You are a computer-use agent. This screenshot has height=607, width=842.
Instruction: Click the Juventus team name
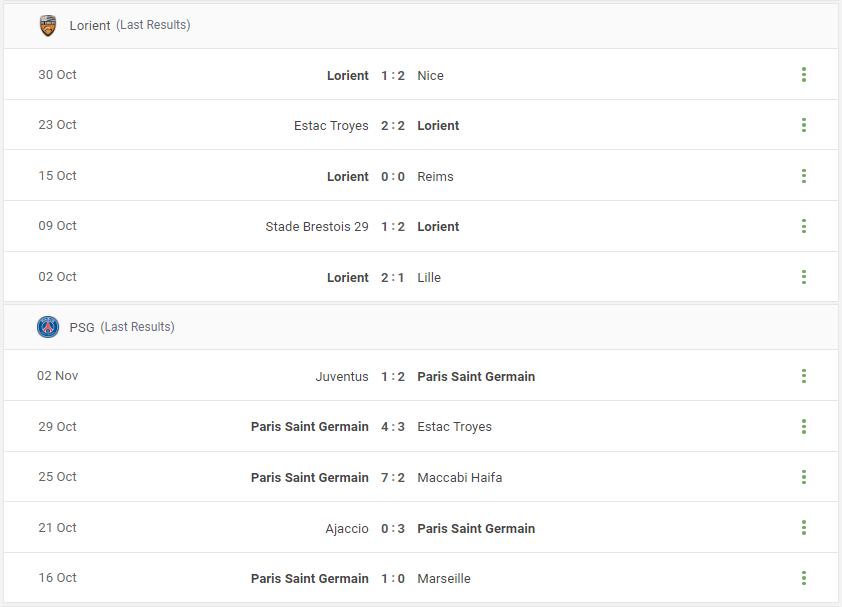pyautogui.click(x=342, y=377)
